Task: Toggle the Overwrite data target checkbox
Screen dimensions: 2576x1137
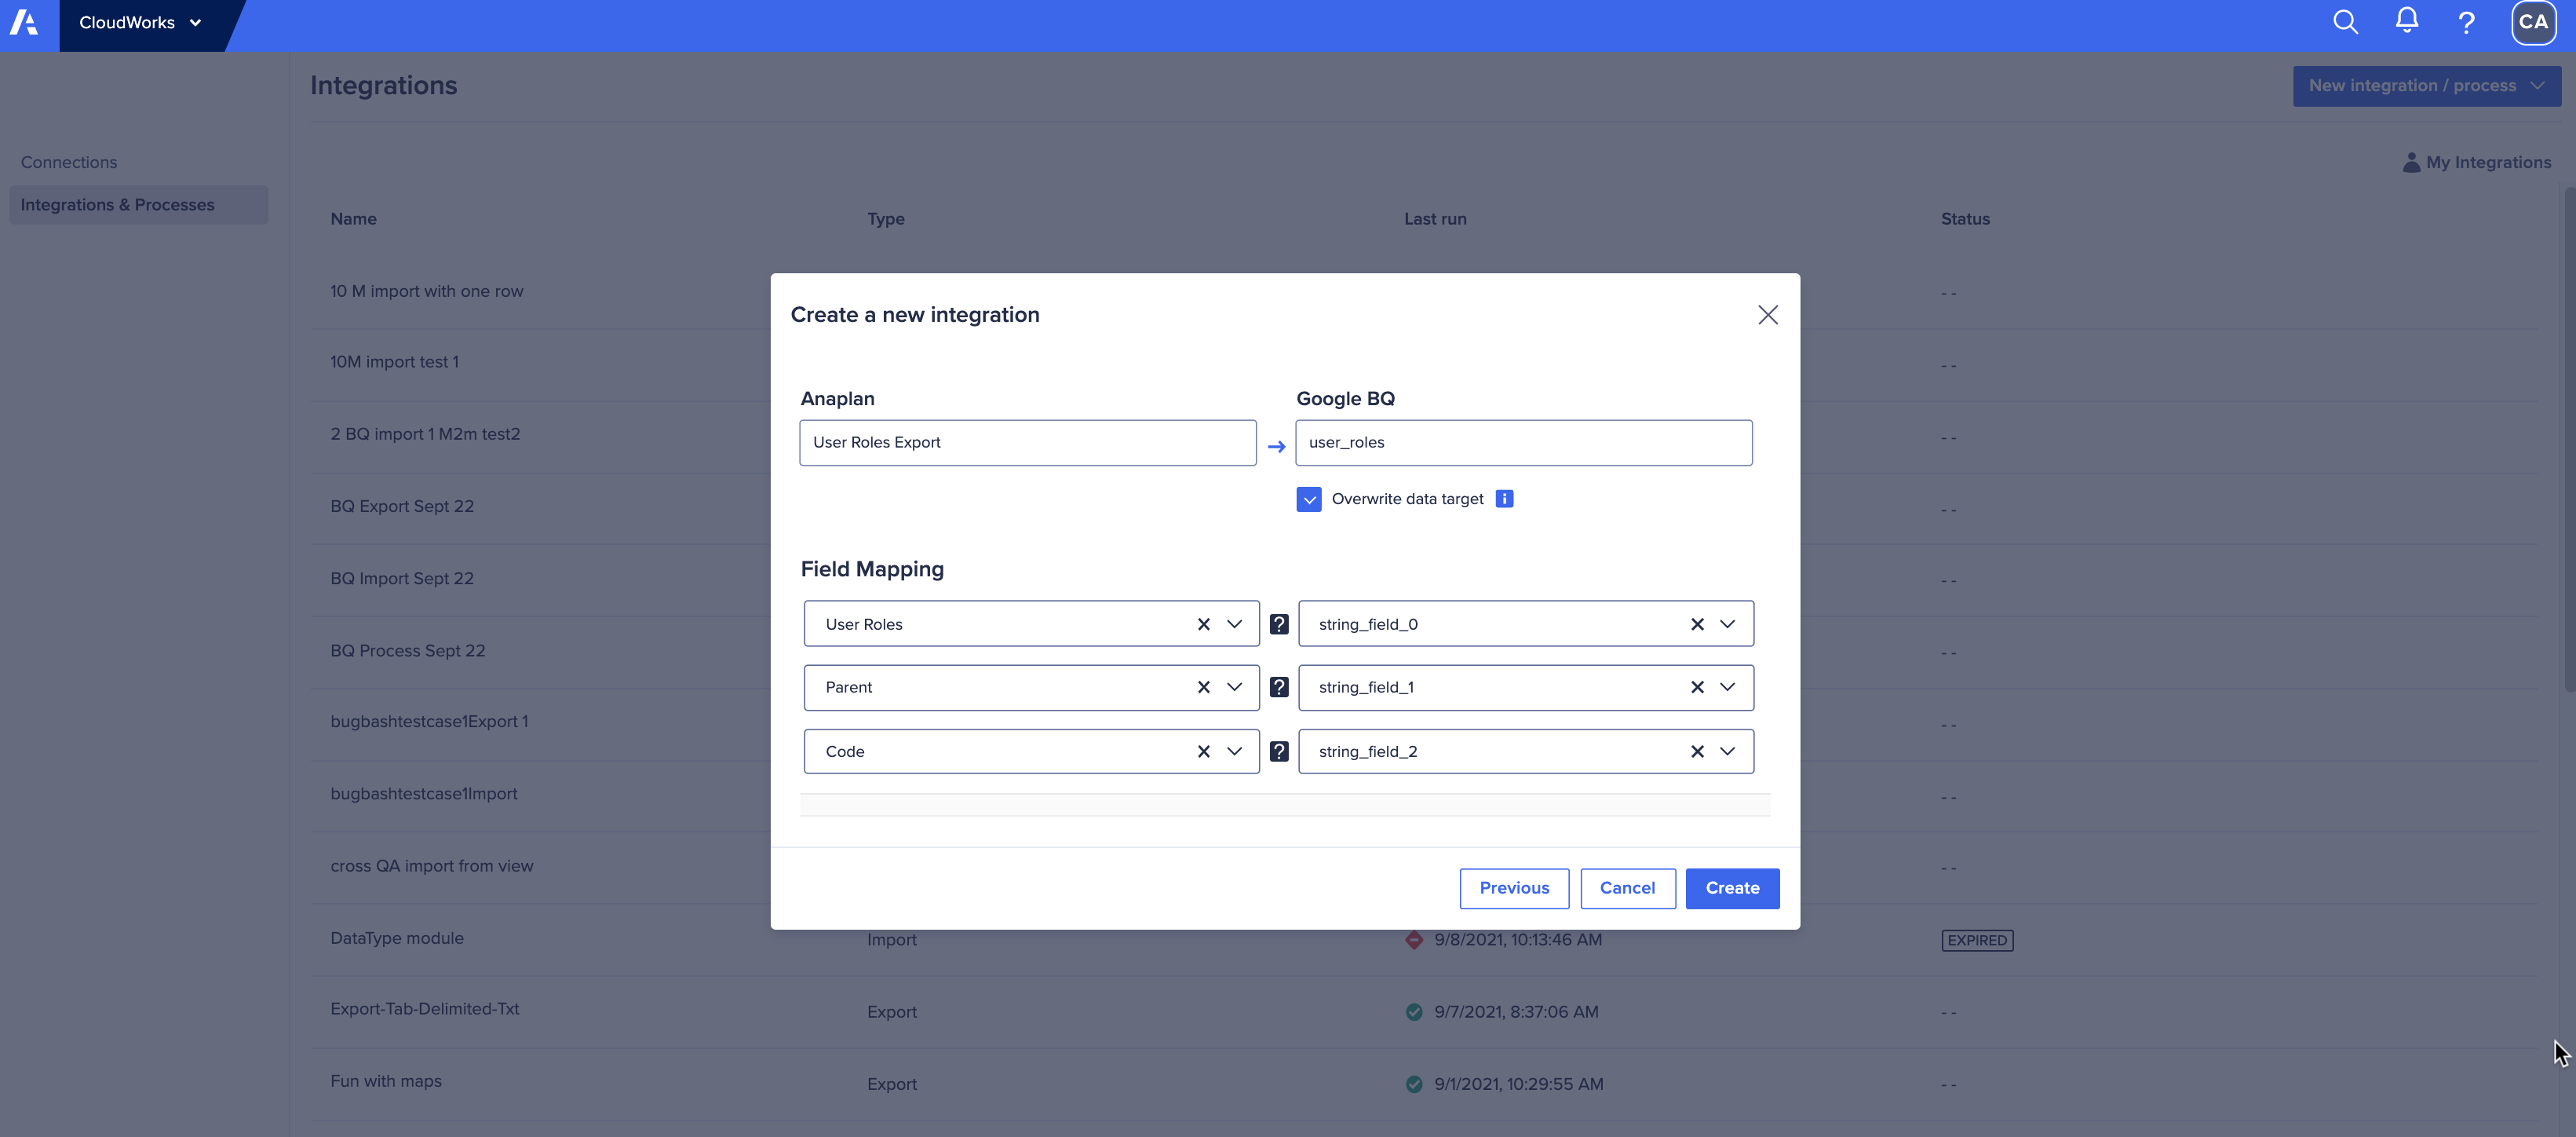Action: [1306, 498]
